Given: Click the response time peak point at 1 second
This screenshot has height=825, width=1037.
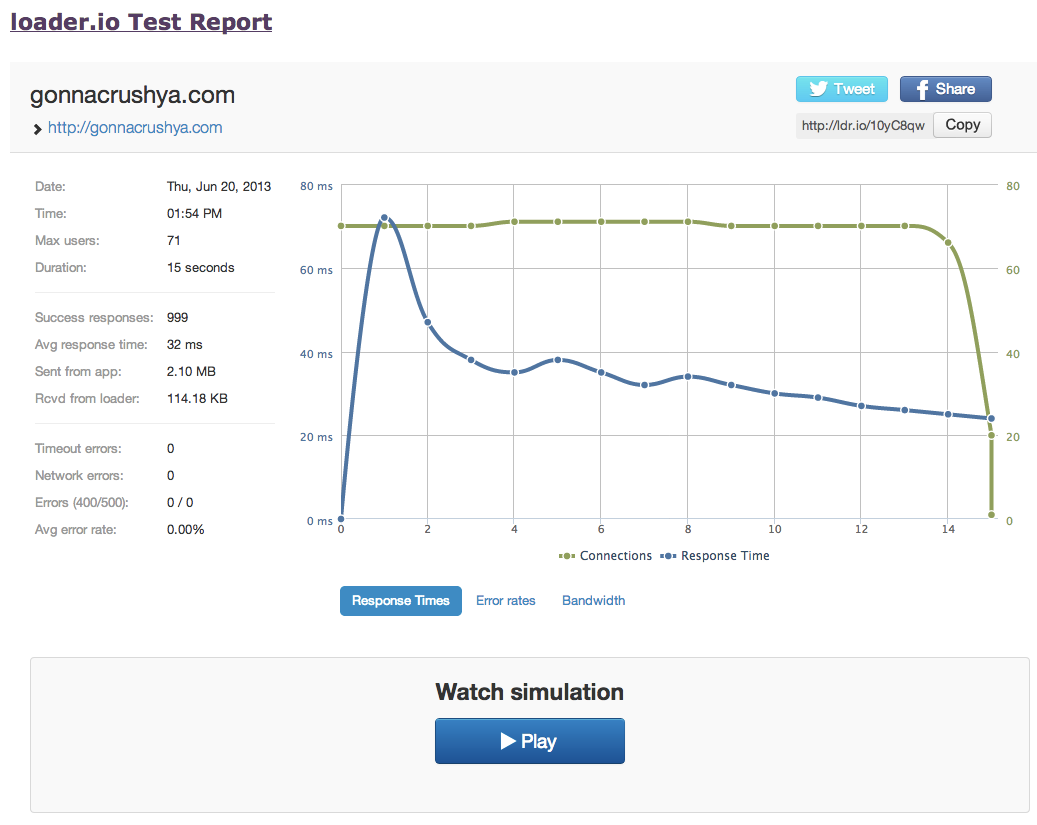Looking at the screenshot, I should point(384,218).
